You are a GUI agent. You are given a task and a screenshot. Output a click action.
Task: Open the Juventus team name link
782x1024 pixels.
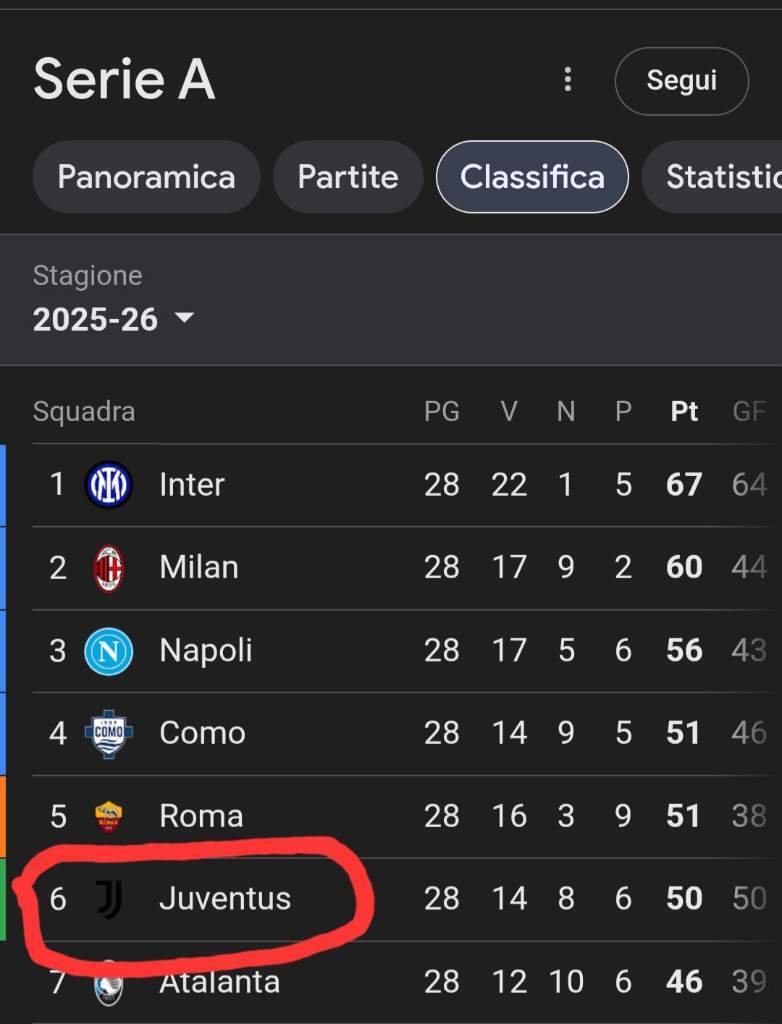click(x=225, y=899)
